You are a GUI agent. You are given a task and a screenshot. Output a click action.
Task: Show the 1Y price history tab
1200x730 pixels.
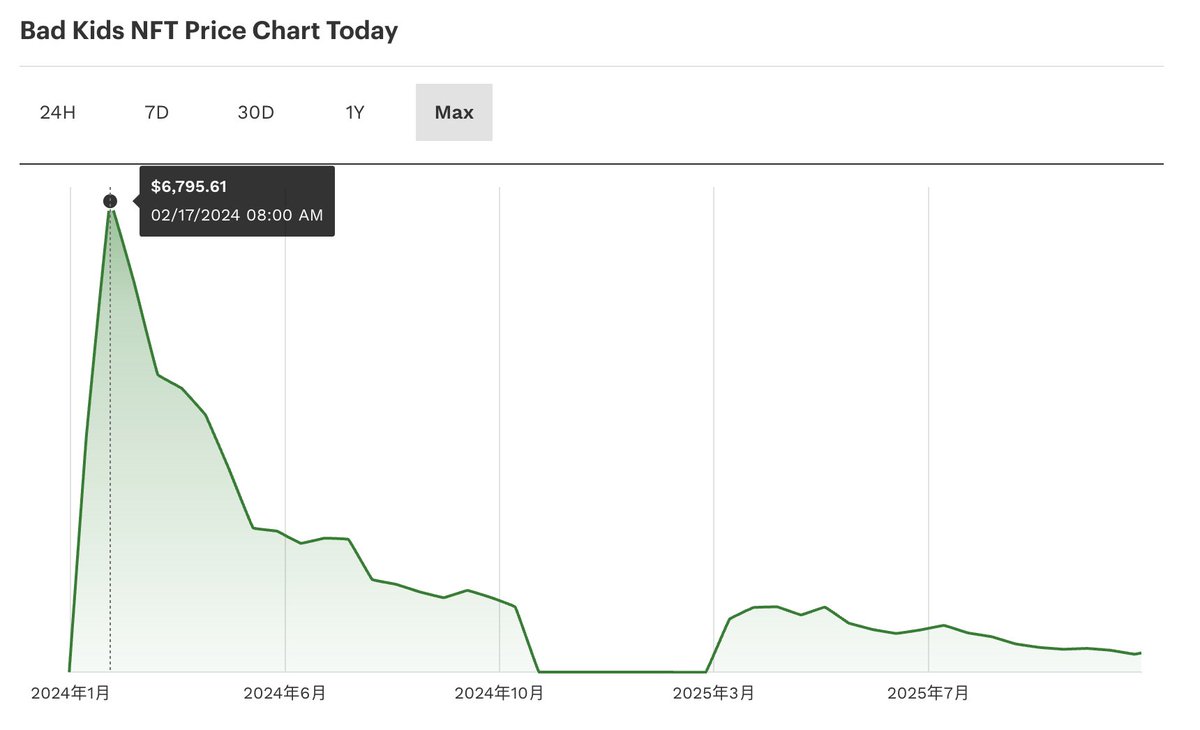point(355,112)
